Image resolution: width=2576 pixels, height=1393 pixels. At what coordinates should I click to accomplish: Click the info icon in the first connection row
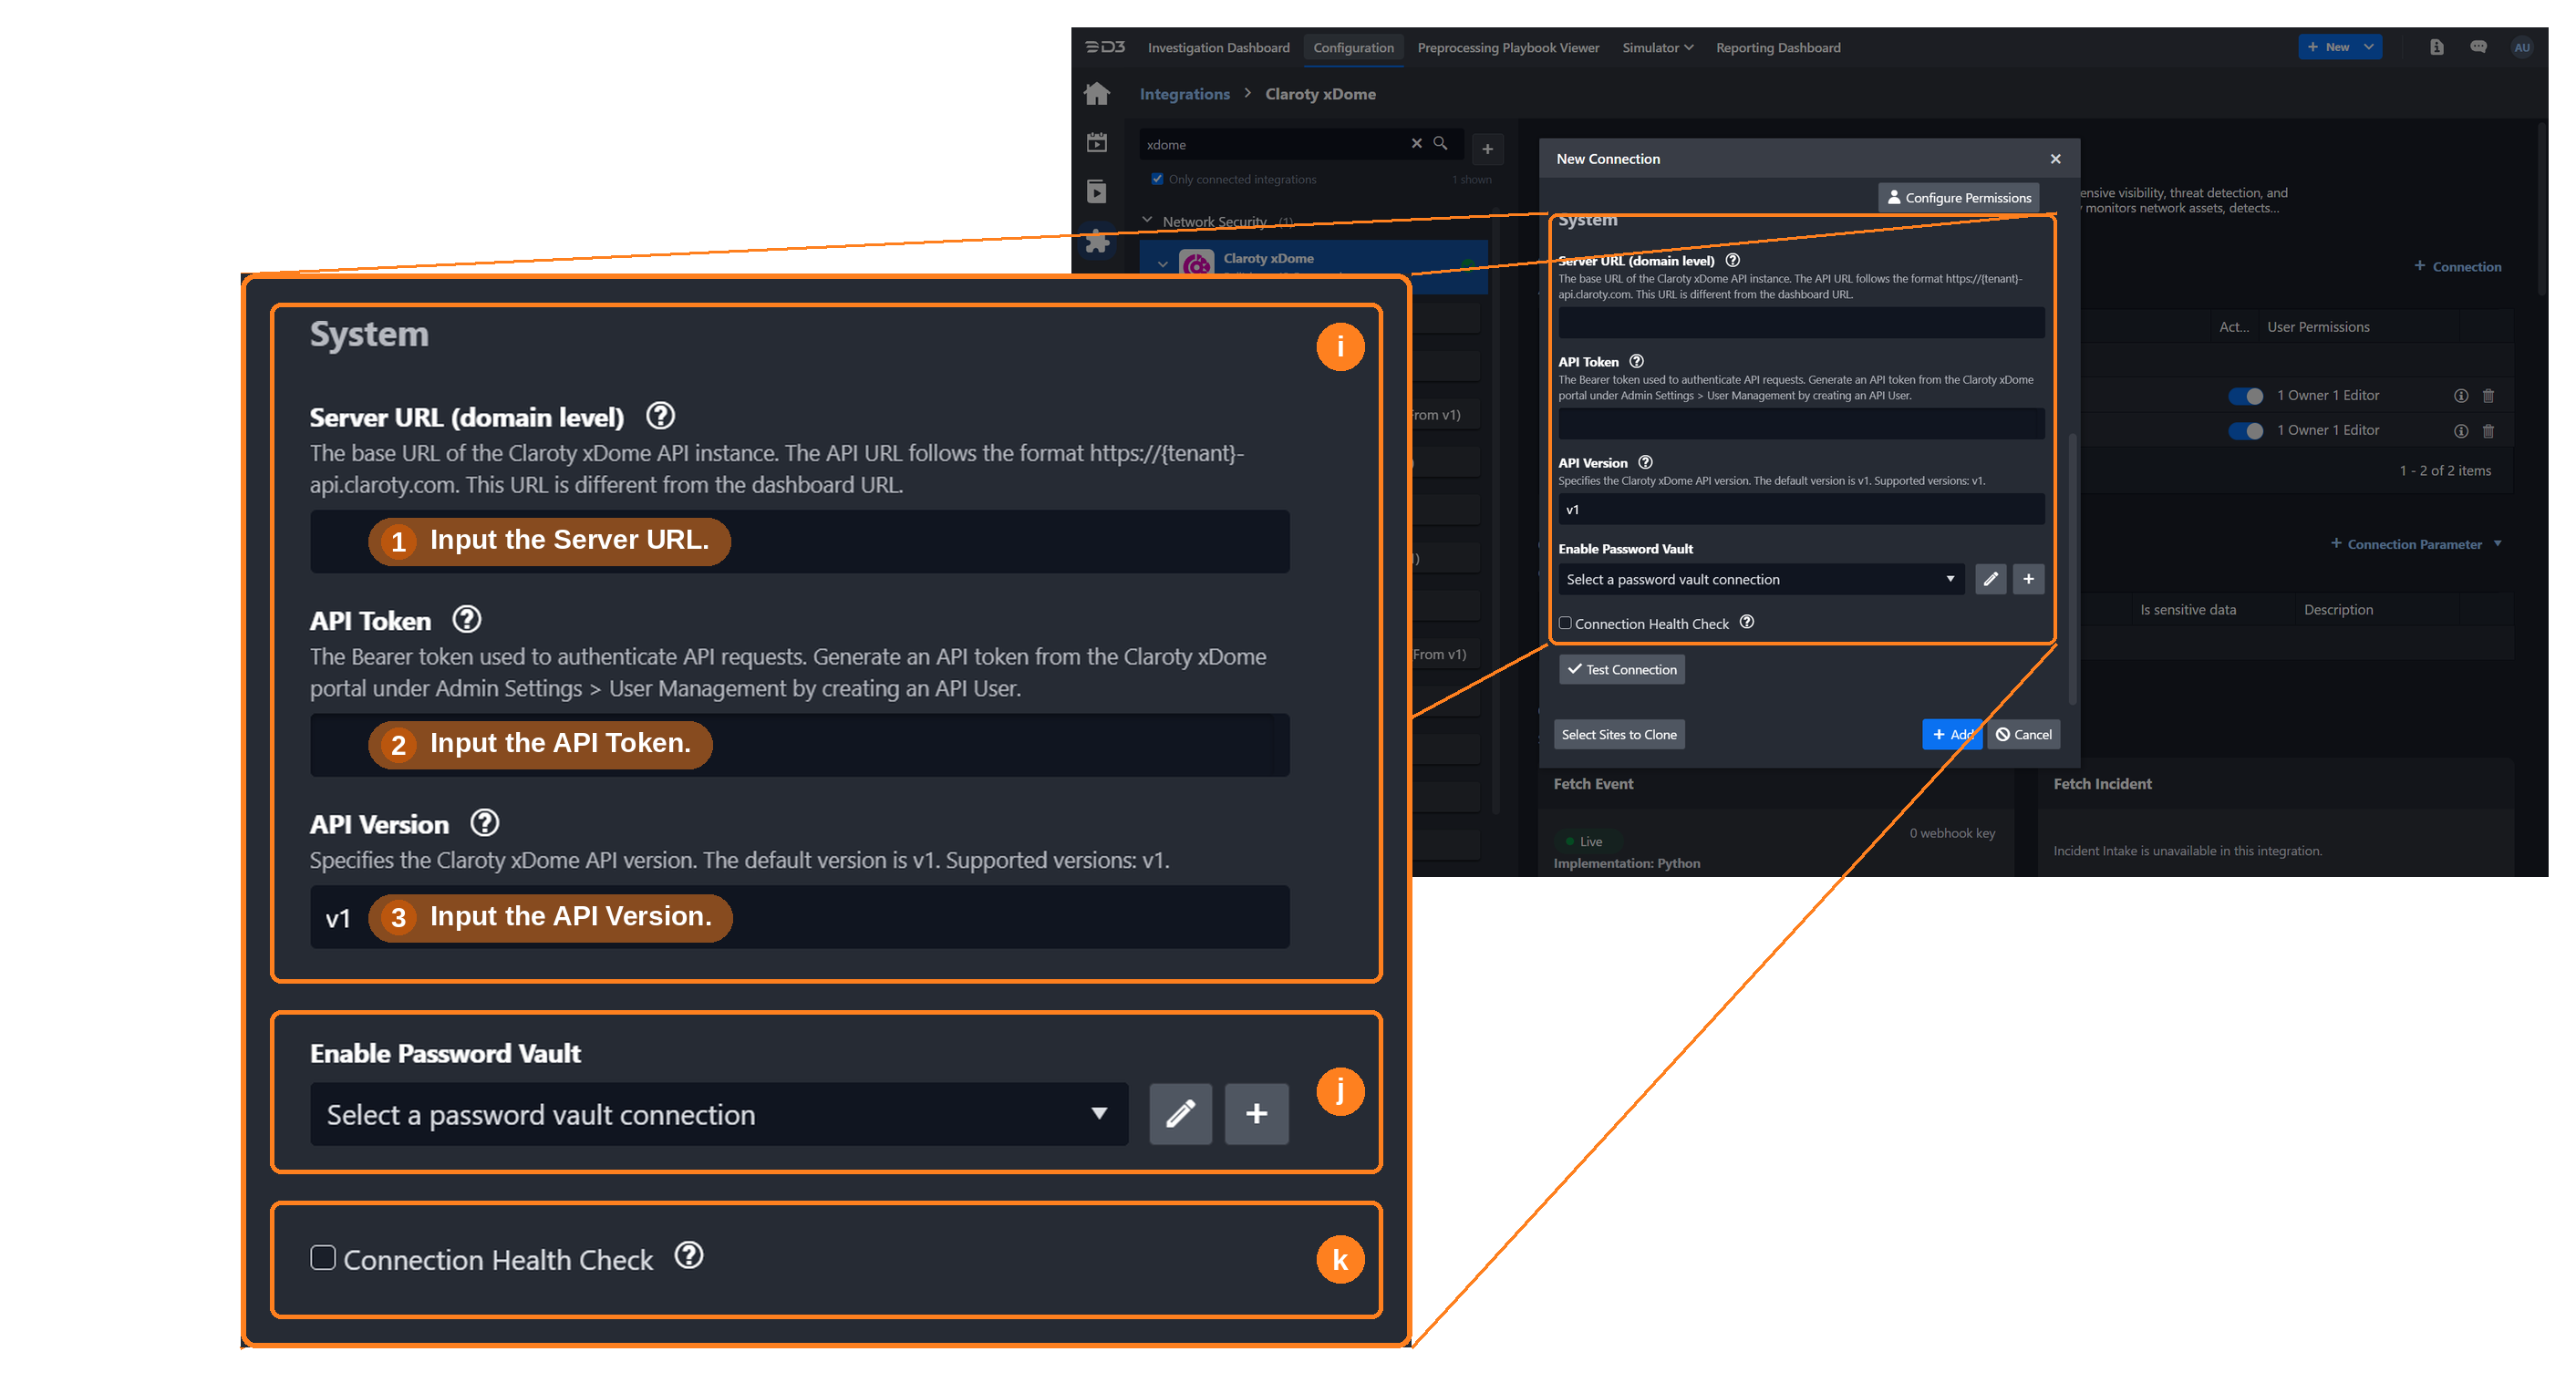pyautogui.click(x=2460, y=396)
